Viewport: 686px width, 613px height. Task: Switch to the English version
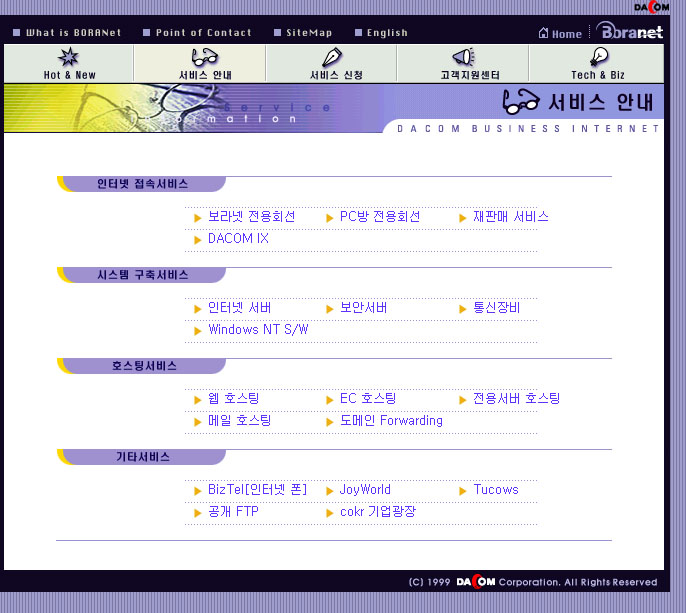(x=387, y=33)
